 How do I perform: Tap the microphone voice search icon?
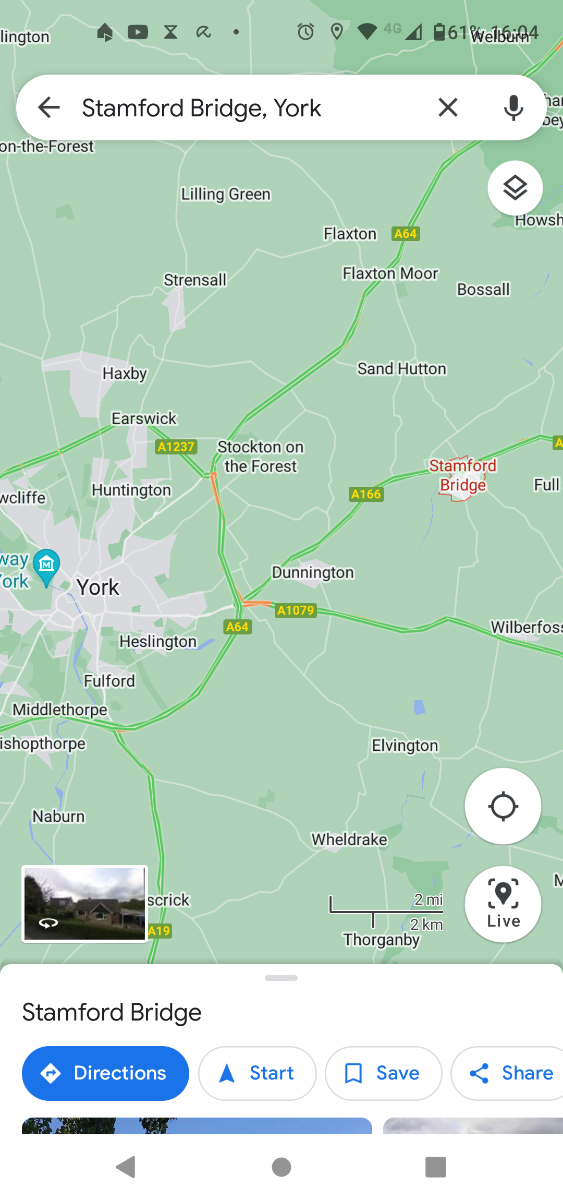pyautogui.click(x=513, y=107)
